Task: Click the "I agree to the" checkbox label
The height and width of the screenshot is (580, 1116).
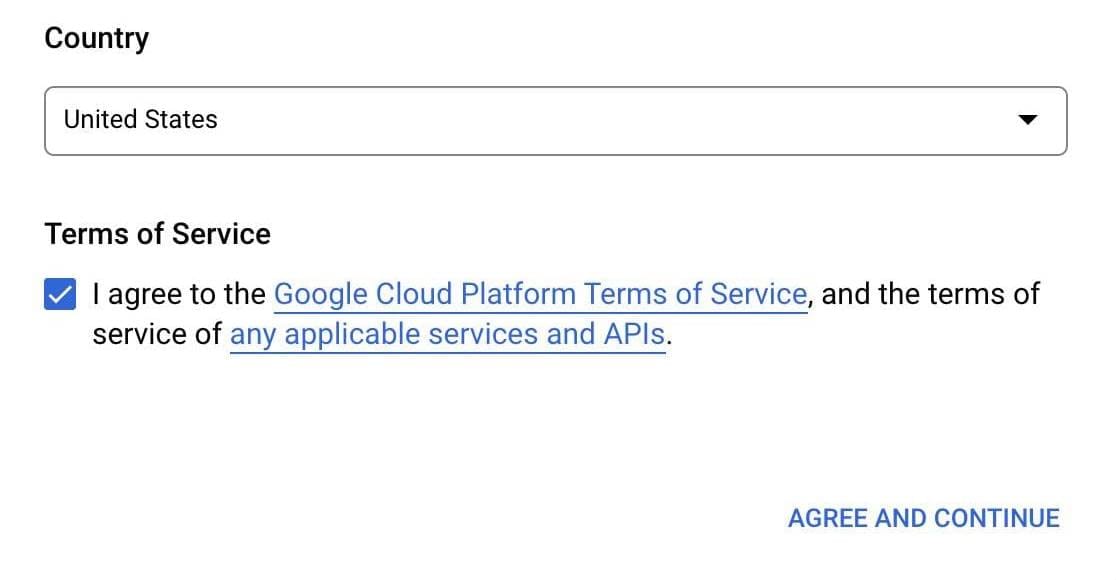Action: [x=180, y=295]
